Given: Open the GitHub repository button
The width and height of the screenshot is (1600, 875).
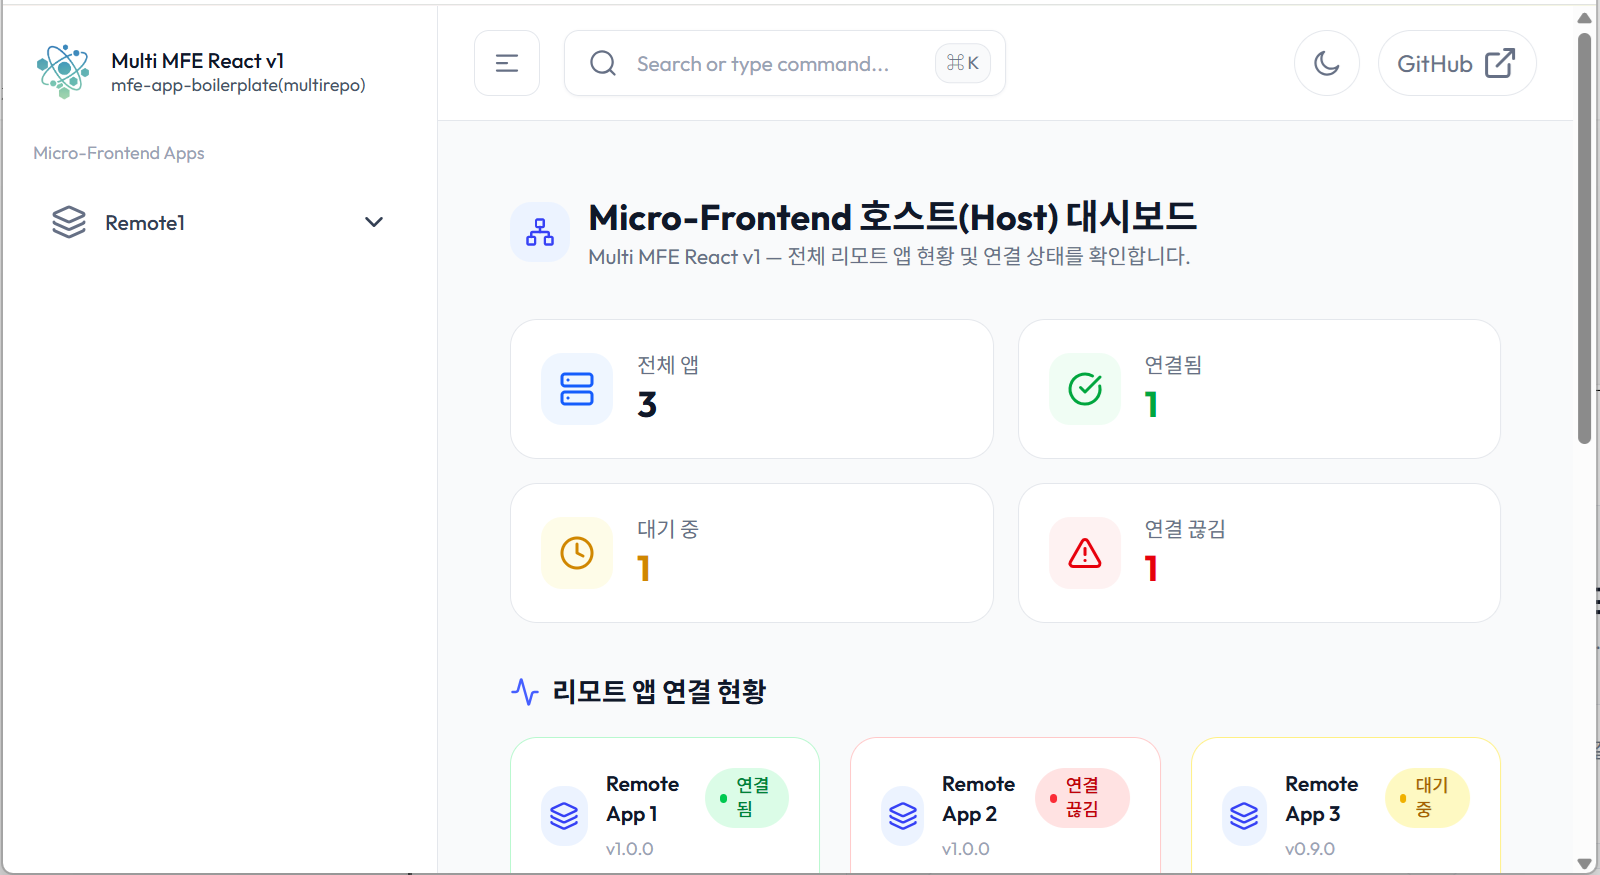Looking at the screenshot, I should (1456, 62).
